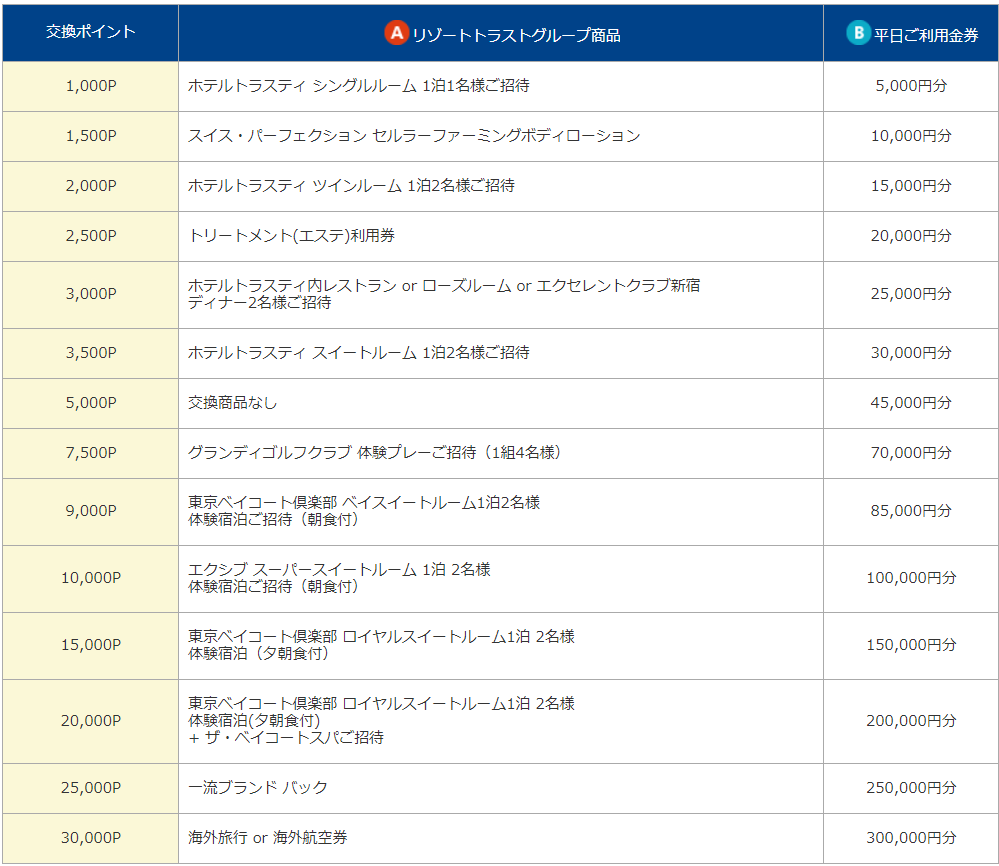Click the 150,000円分 voucher value
Image resolution: width=999 pixels, height=866 pixels.
click(x=911, y=644)
